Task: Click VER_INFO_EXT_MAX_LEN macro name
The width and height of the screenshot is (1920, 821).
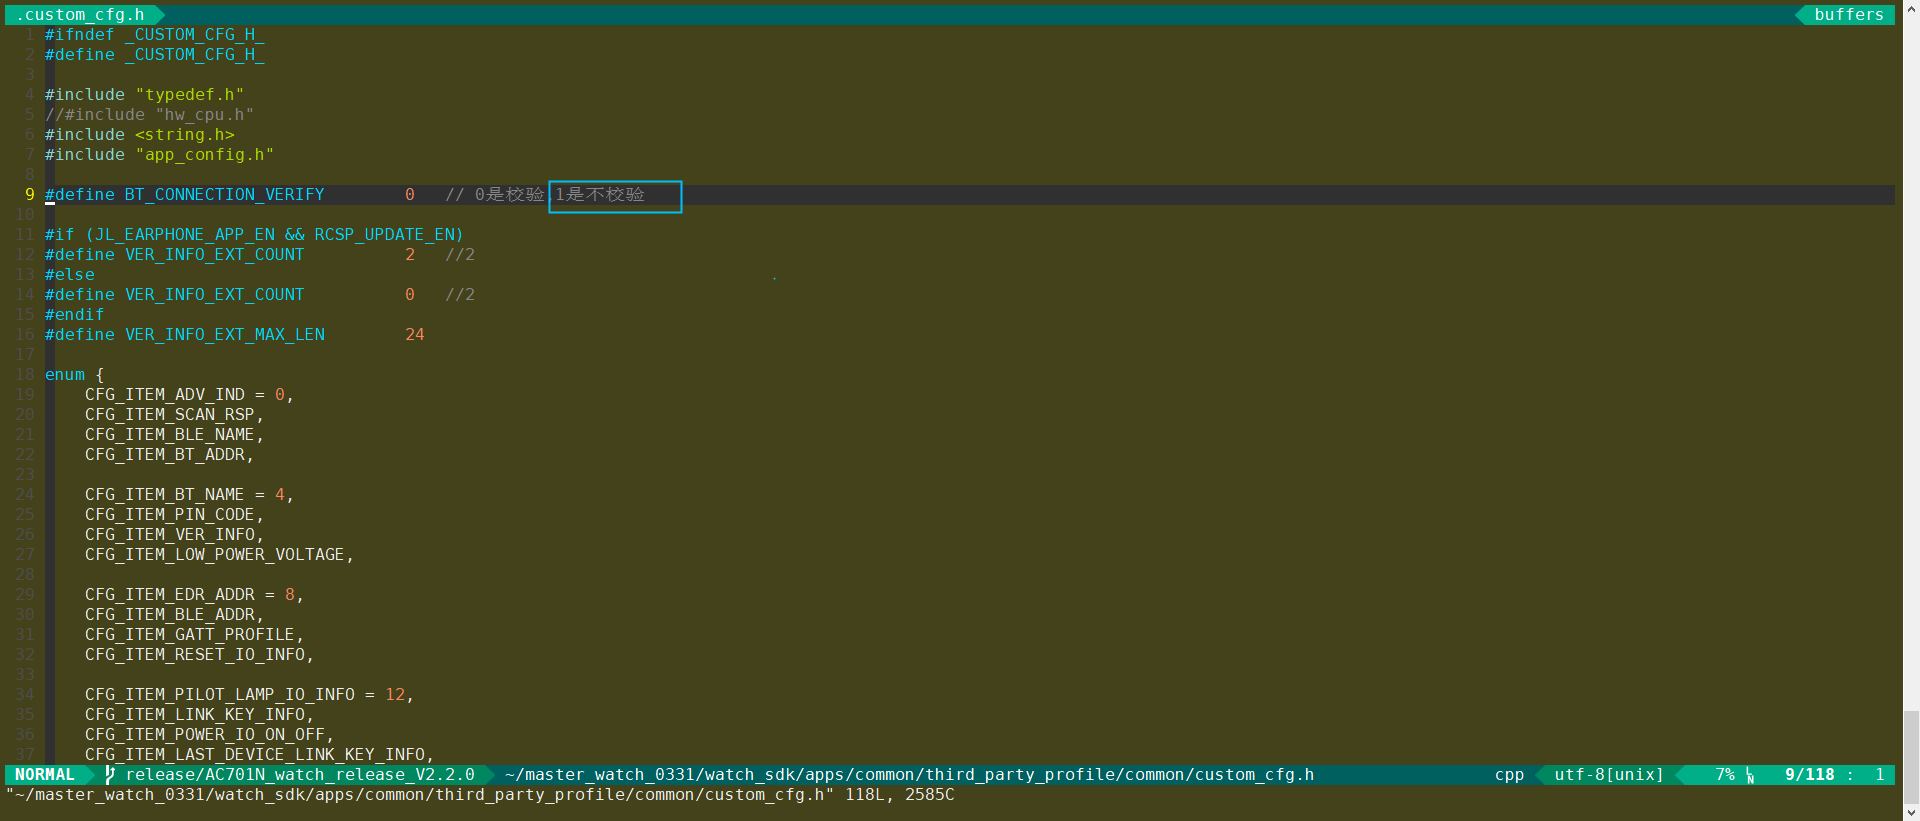Action: pyautogui.click(x=224, y=335)
